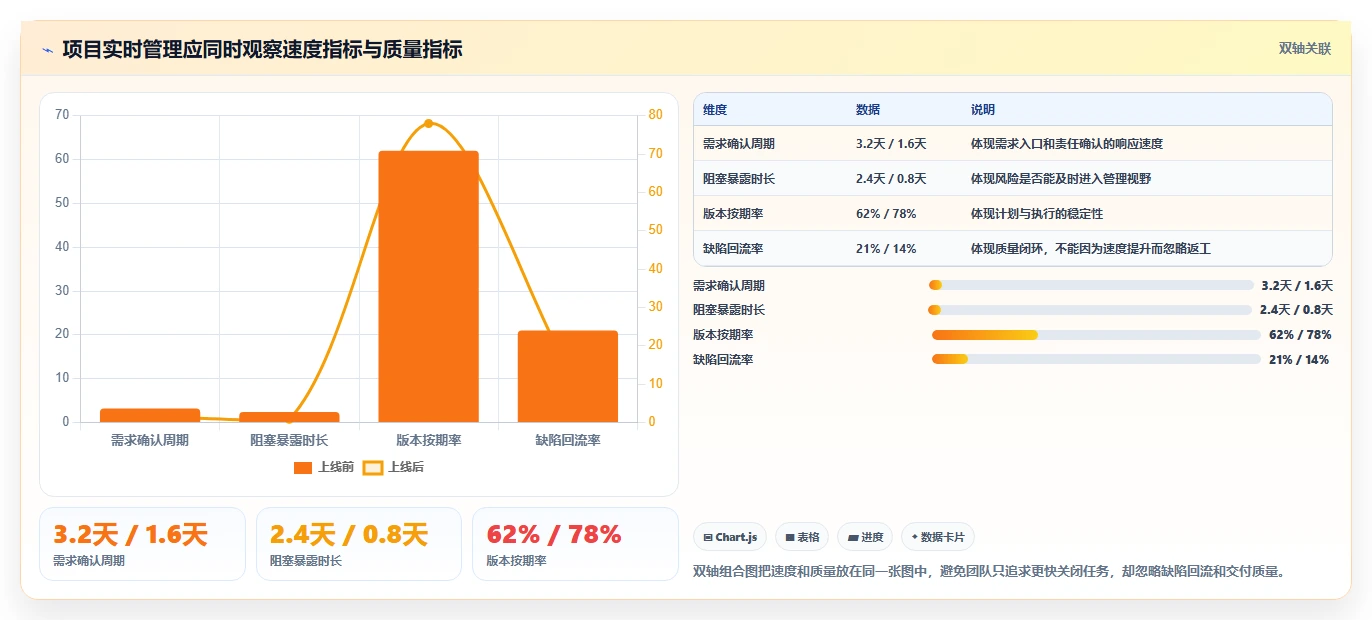This screenshot has width=1372, height=620.
Task: Click the footer note starting 双轴组合图
Action: (988, 572)
